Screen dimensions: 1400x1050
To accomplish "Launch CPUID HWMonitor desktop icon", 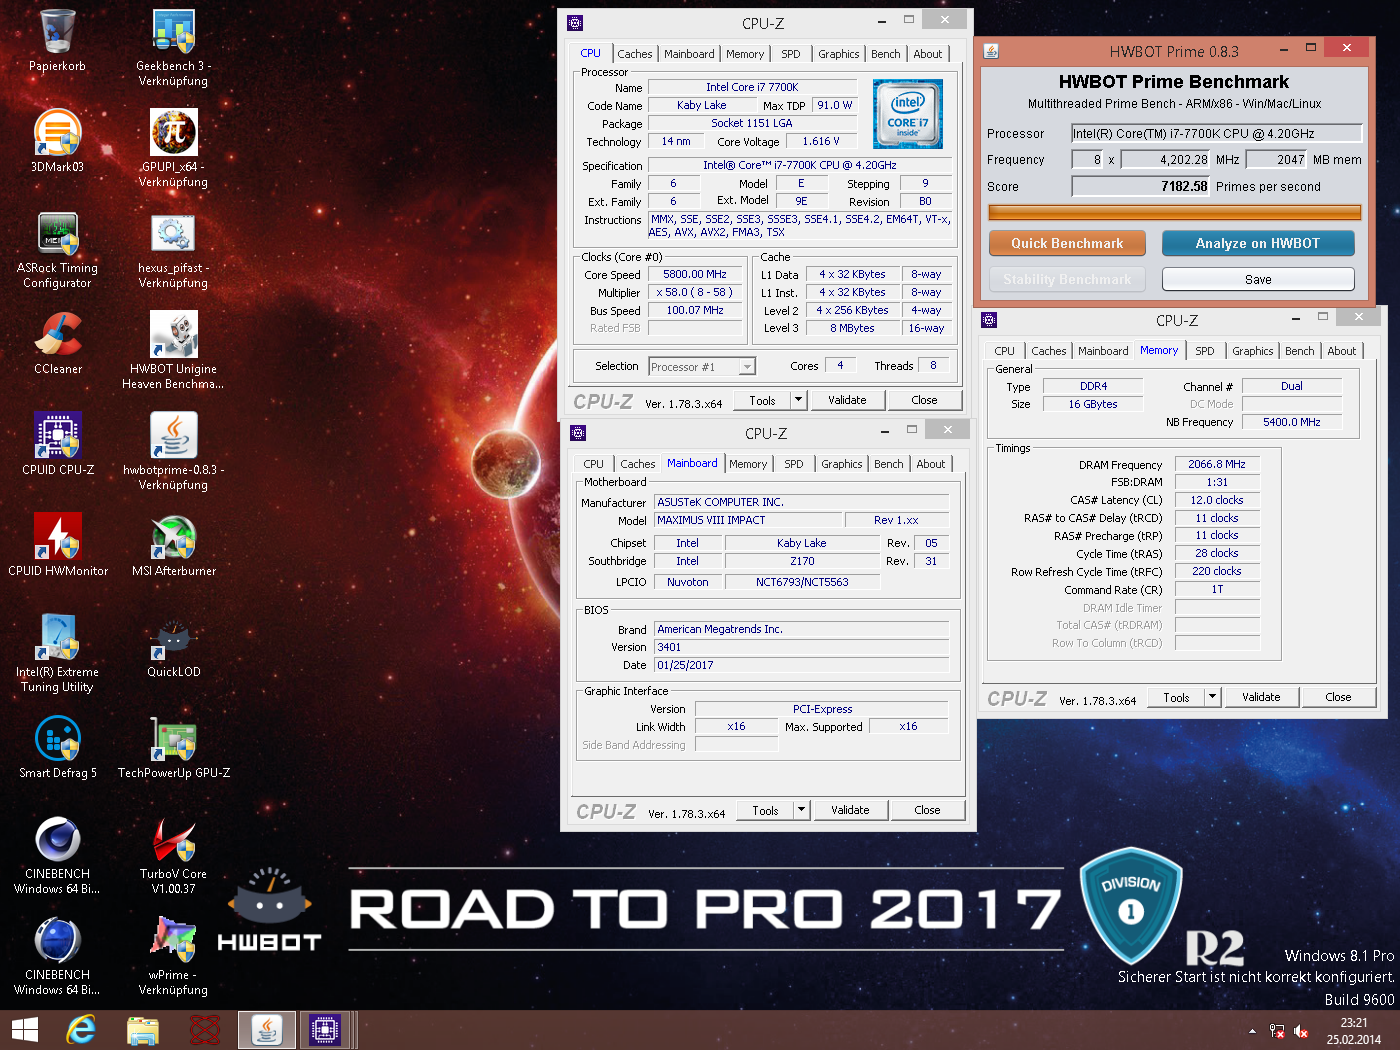I will pyautogui.click(x=58, y=537).
